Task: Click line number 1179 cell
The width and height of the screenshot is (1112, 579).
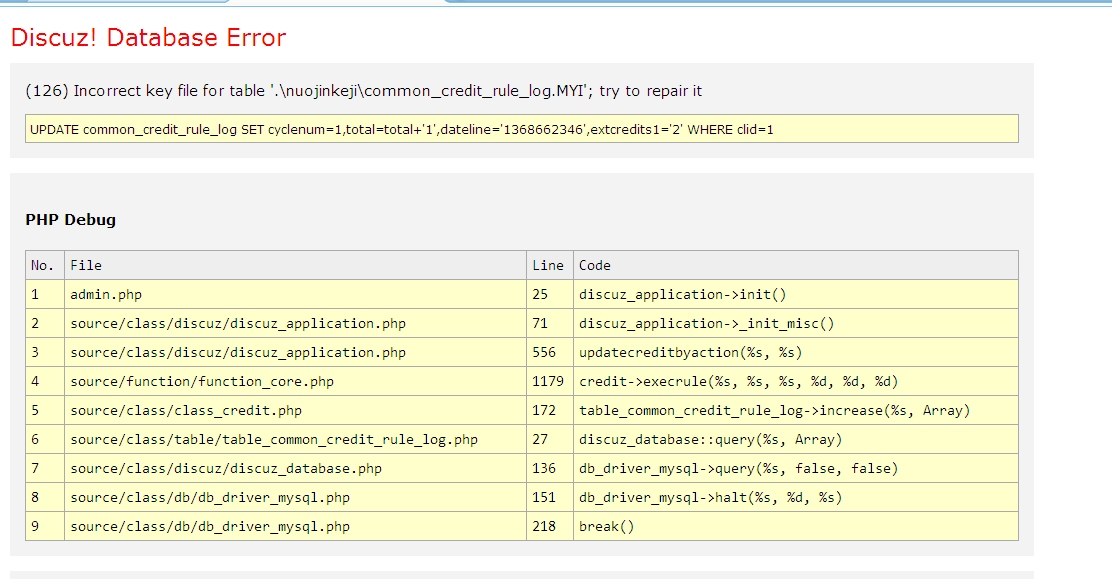Action: click(x=548, y=381)
